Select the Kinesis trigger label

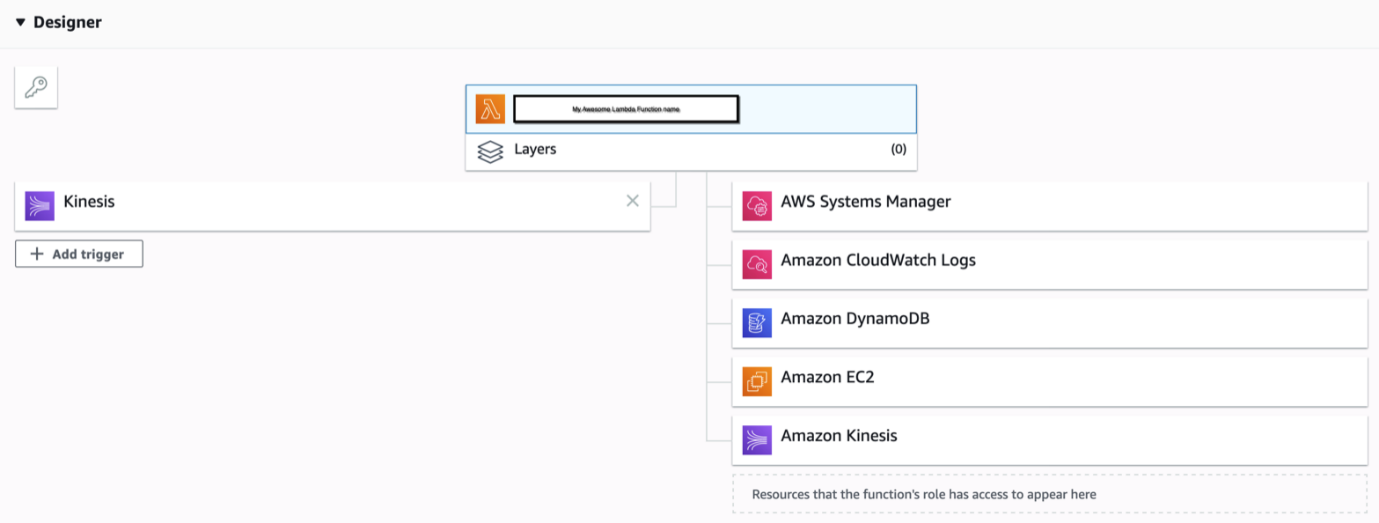pyautogui.click(x=89, y=202)
